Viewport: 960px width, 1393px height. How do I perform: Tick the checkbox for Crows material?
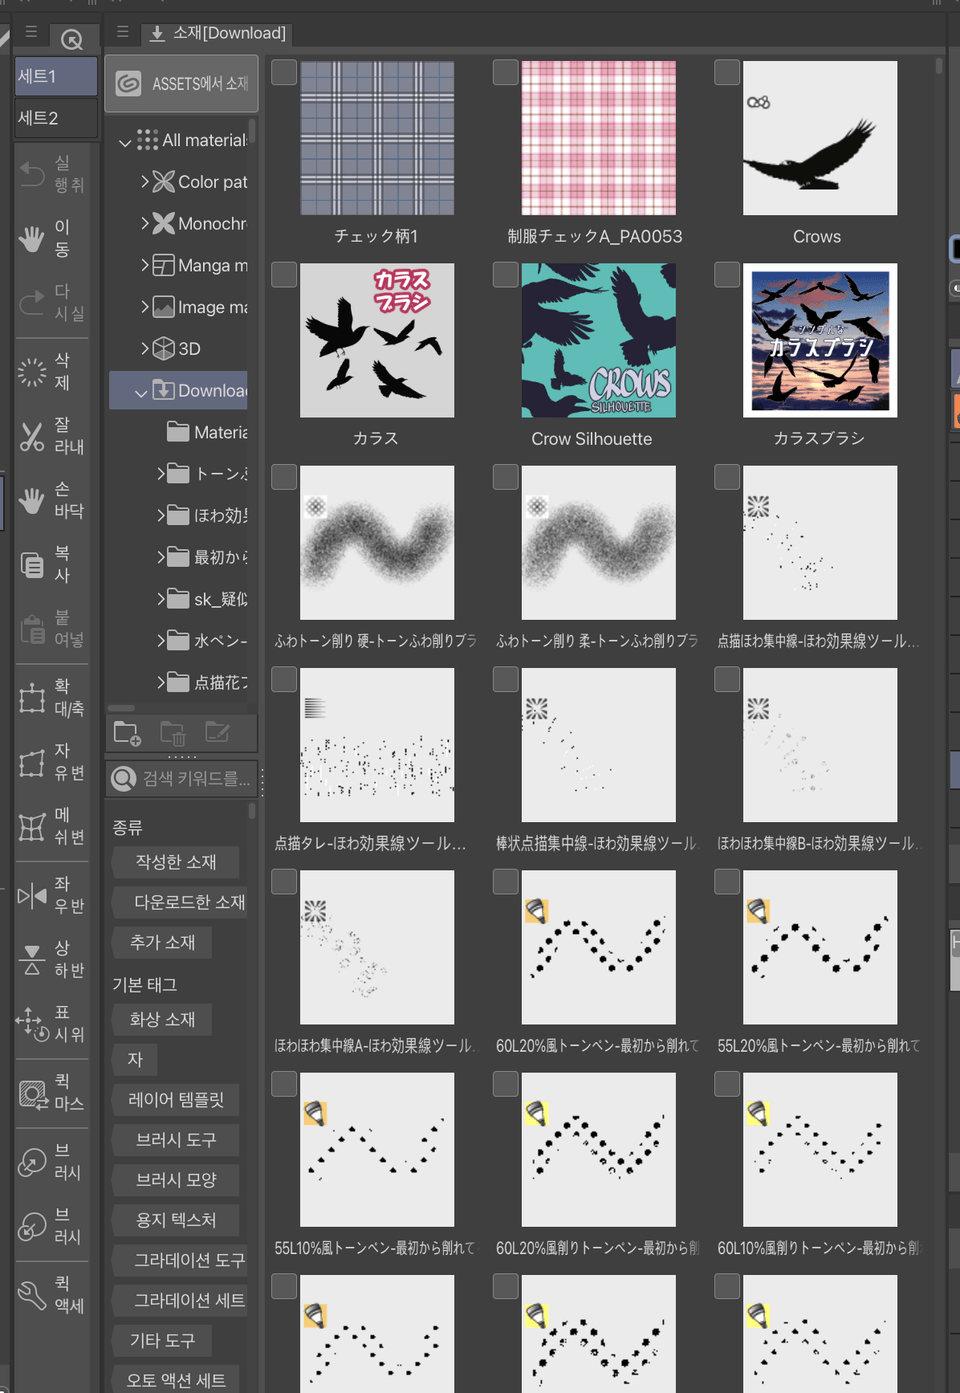[727, 72]
